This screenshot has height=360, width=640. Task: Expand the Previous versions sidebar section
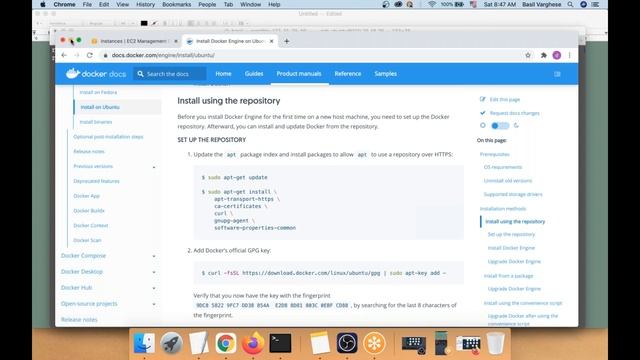click(x=154, y=167)
